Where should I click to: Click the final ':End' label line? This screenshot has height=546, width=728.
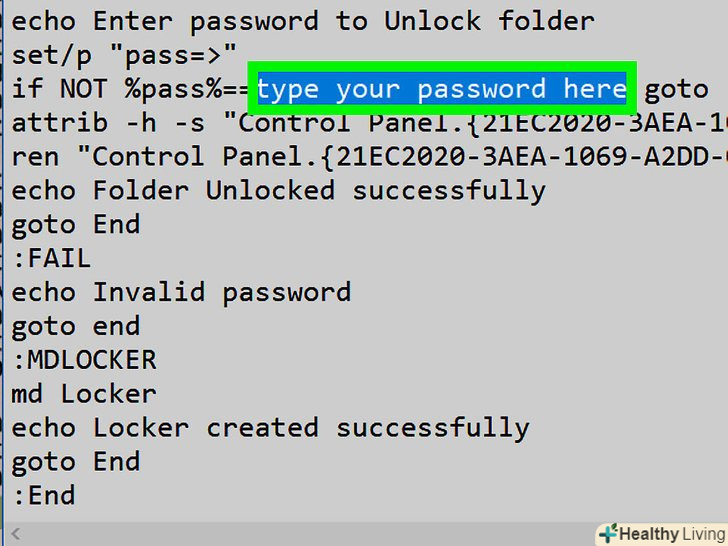[x=43, y=496]
